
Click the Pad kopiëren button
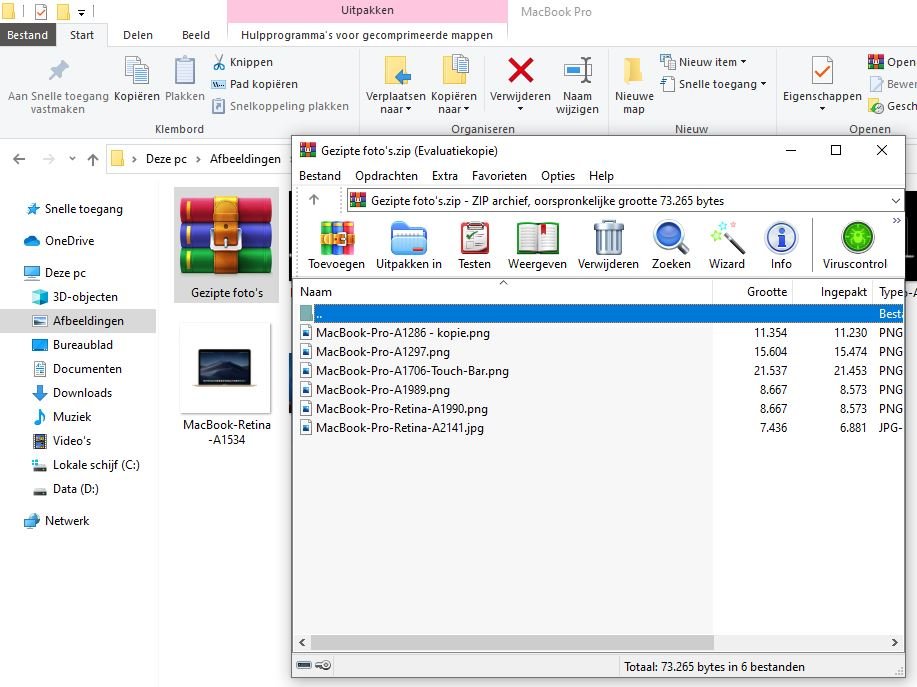(255, 84)
